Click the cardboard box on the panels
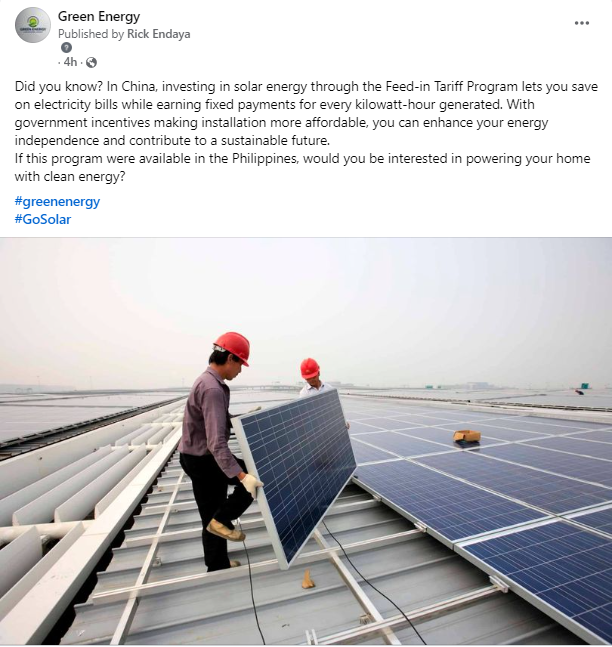 click(x=466, y=436)
